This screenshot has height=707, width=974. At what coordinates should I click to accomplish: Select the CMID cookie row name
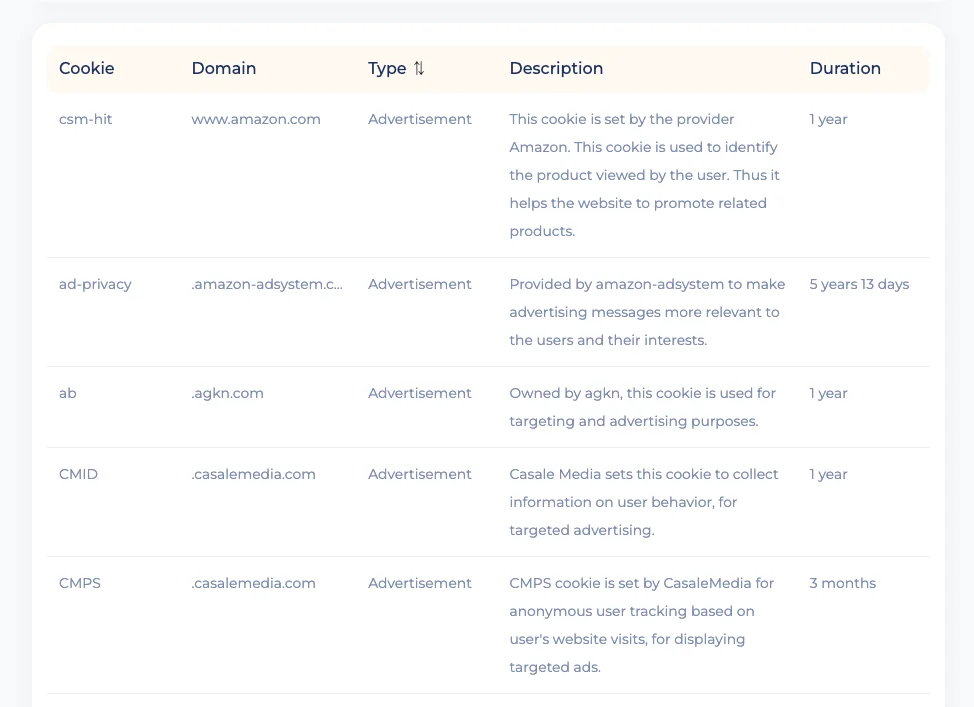pyautogui.click(x=78, y=474)
